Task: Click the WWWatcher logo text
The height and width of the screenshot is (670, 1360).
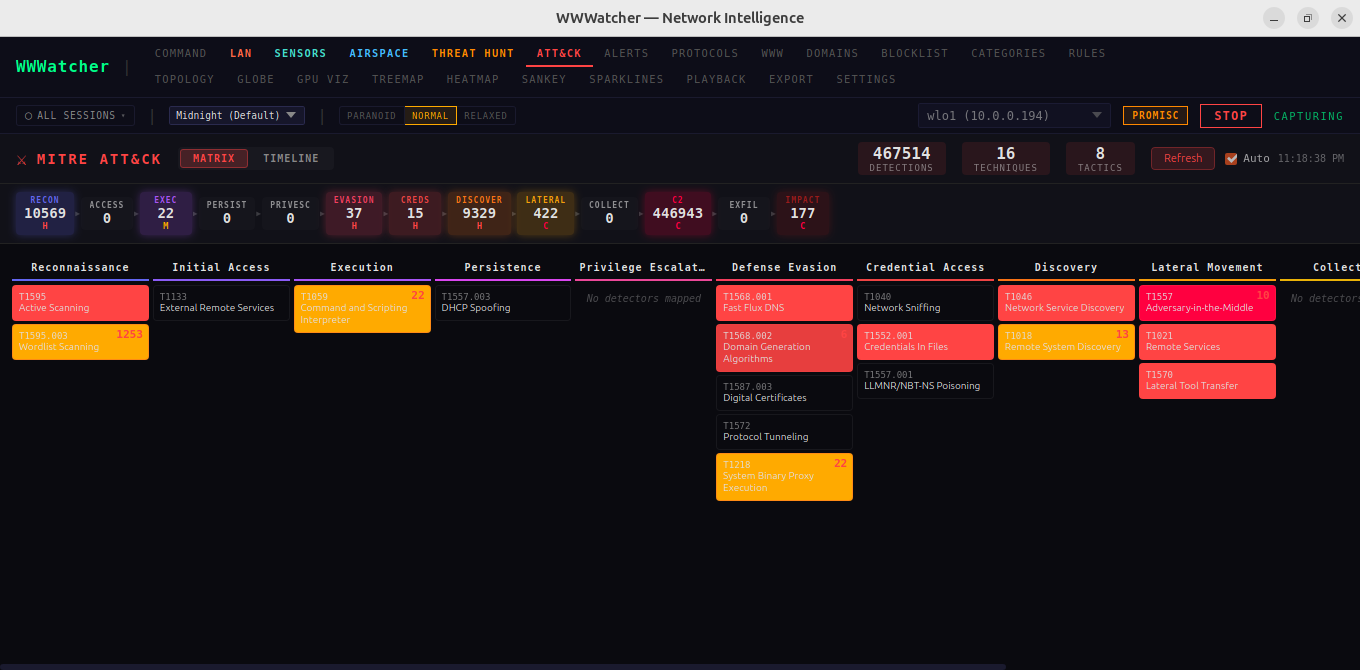Action: [62, 66]
